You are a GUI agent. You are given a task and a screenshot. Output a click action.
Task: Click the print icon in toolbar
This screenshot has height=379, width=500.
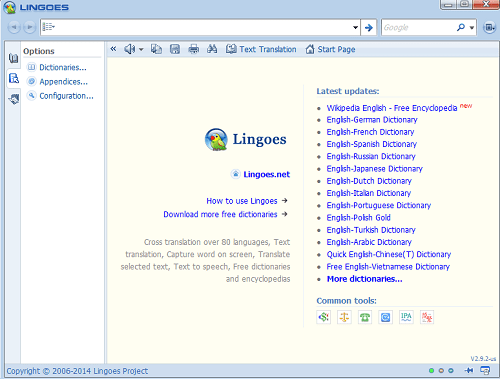click(193, 49)
